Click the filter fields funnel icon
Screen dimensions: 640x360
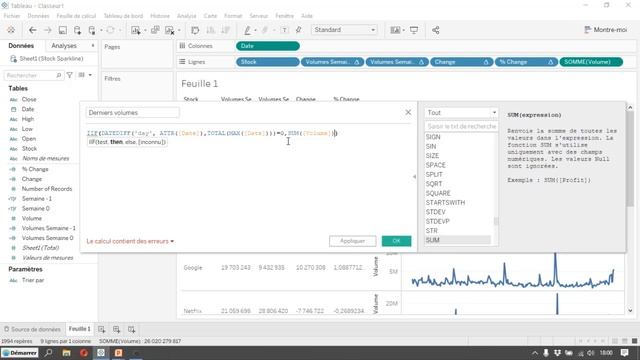[70, 75]
